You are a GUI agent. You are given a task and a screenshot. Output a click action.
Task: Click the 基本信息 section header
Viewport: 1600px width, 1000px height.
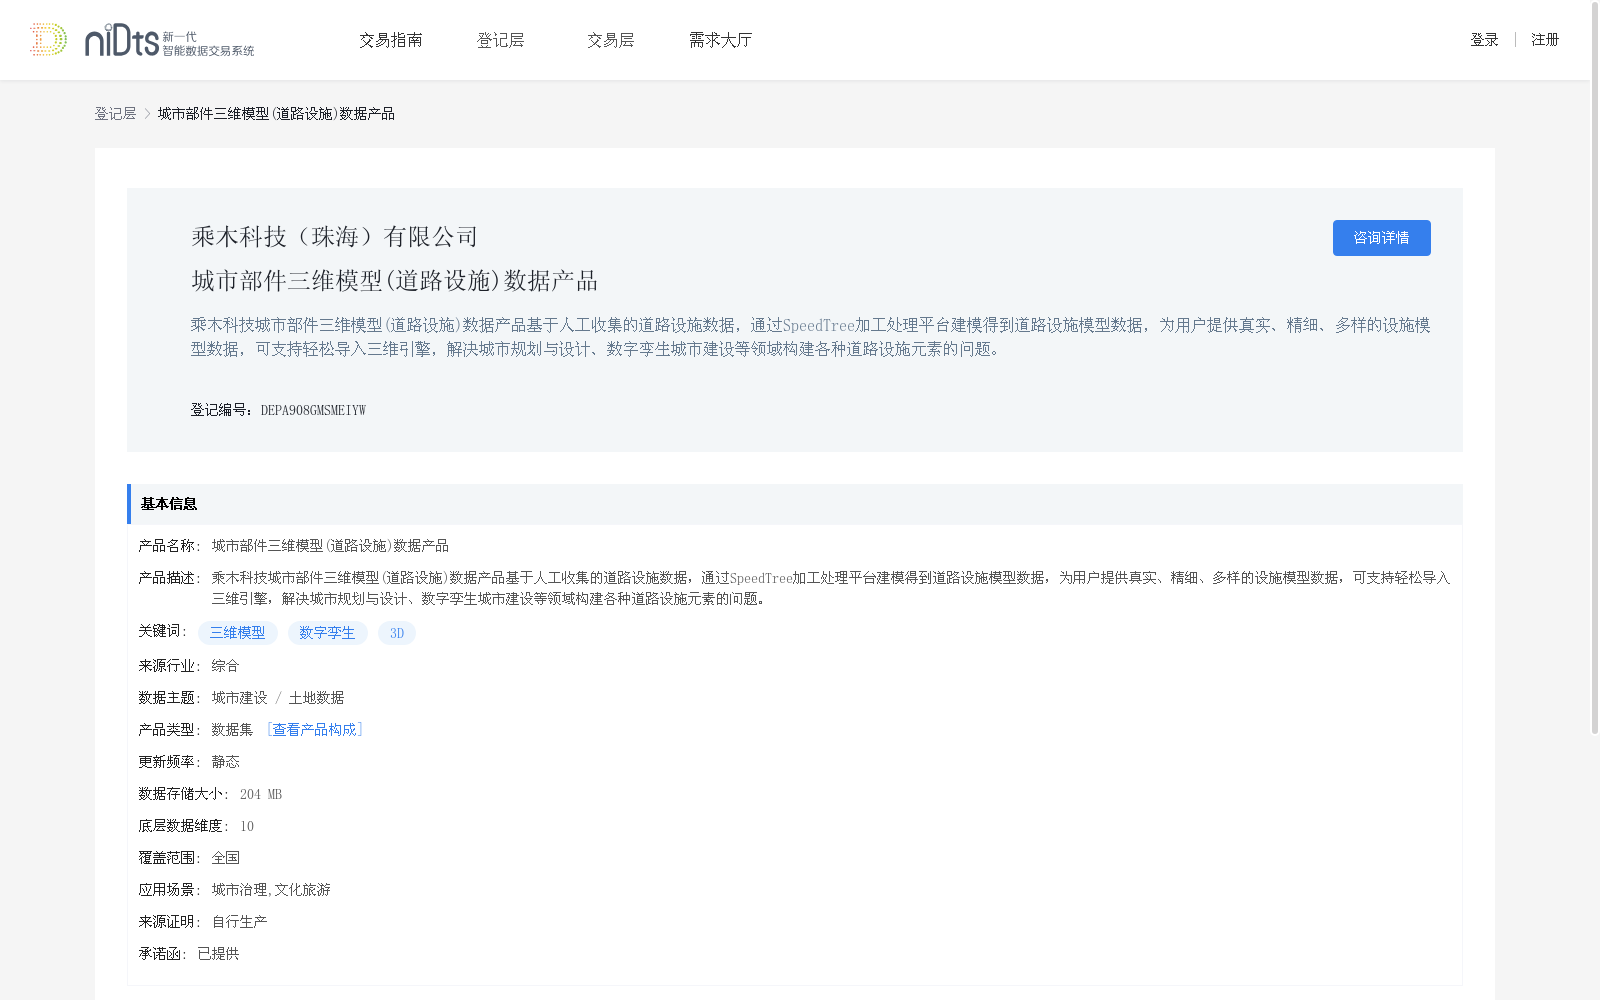(795, 504)
